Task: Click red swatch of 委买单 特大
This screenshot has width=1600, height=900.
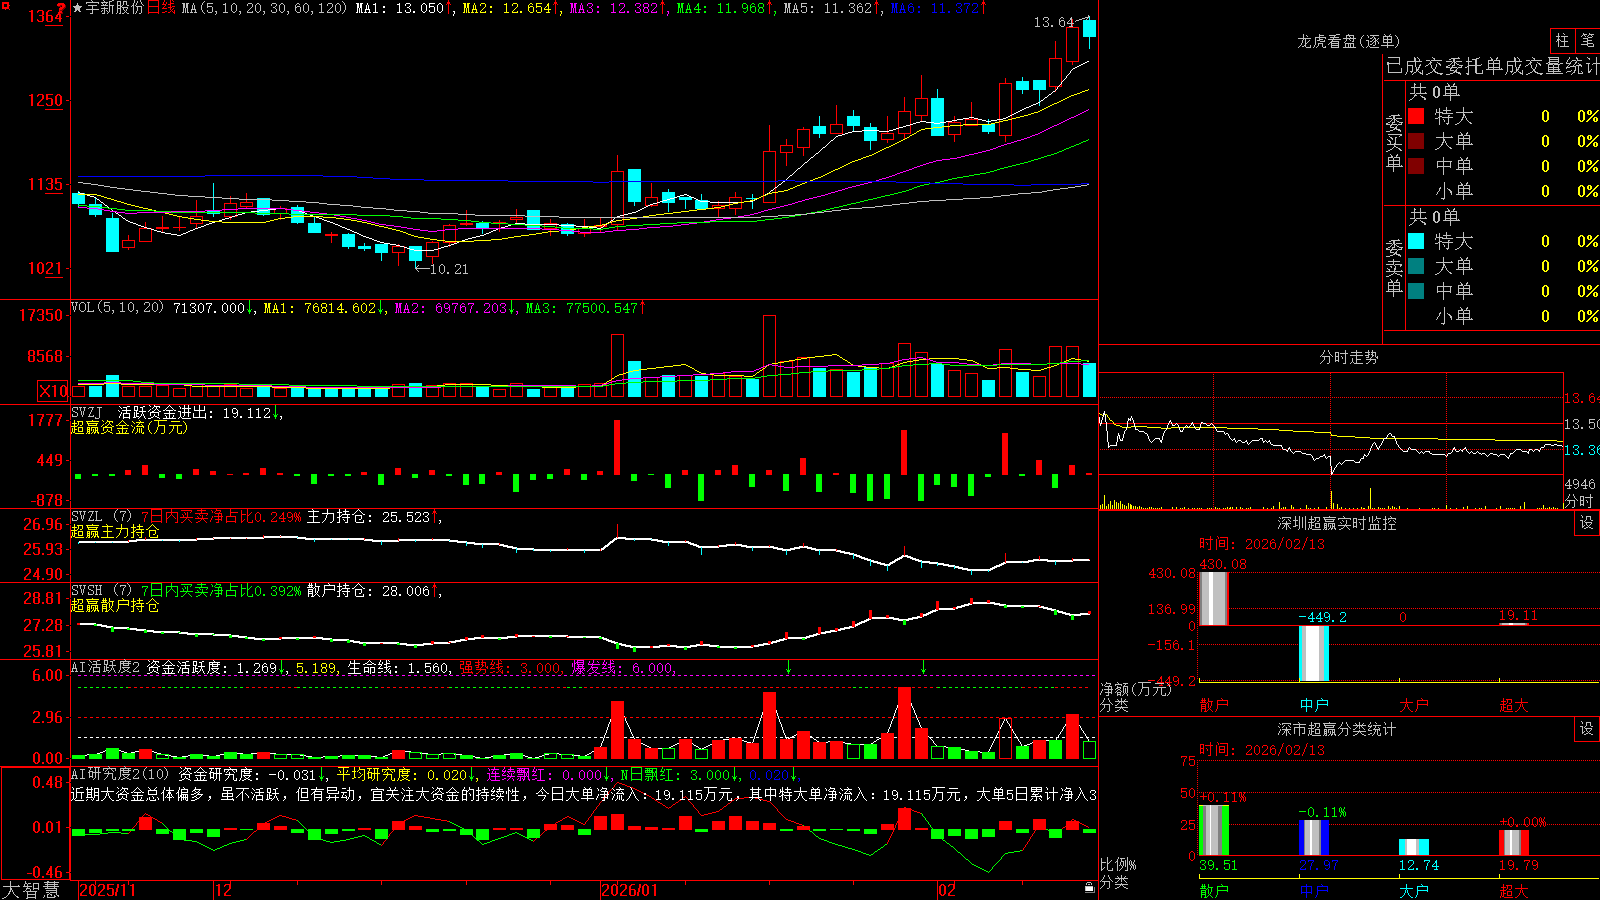Action: pyautogui.click(x=1416, y=116)
